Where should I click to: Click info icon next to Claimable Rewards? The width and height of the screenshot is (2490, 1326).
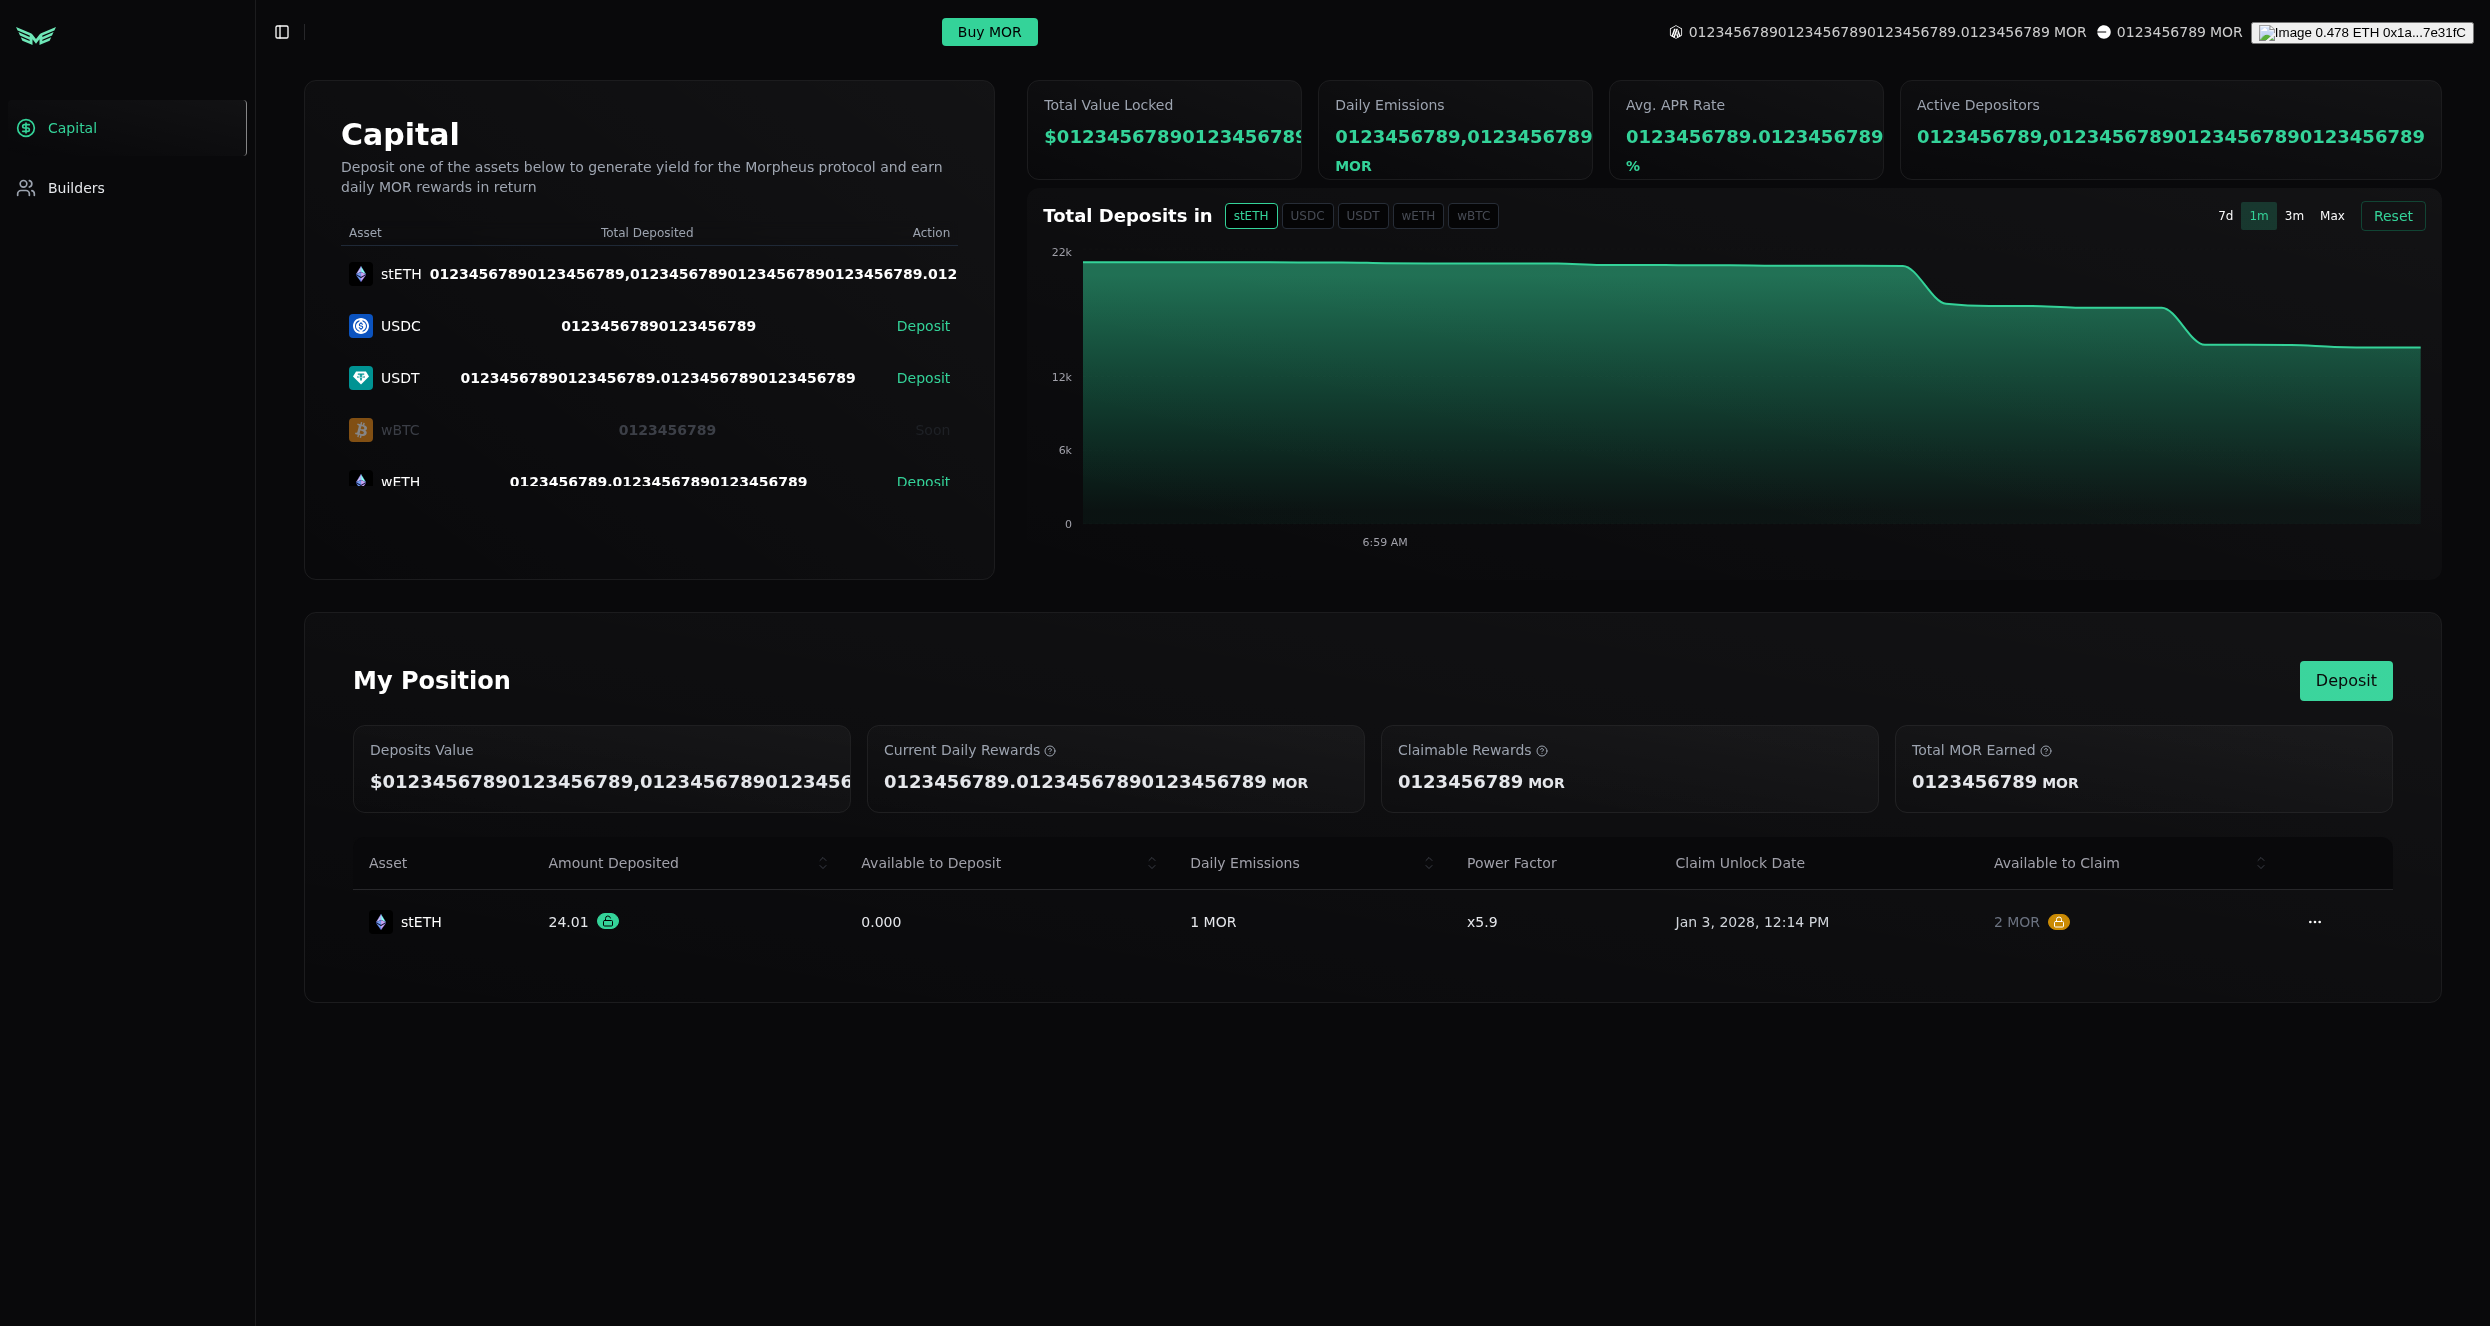[x=1542, y=751]
